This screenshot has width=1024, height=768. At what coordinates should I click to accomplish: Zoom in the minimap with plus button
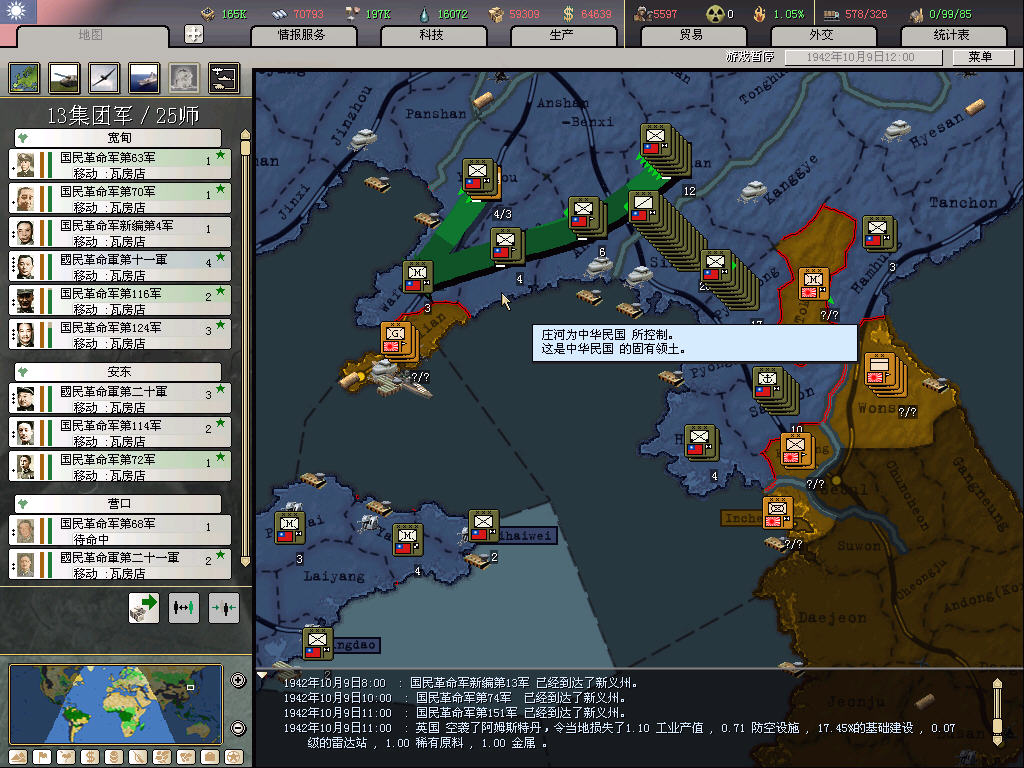pyautogui.click(x=238, y=680)
